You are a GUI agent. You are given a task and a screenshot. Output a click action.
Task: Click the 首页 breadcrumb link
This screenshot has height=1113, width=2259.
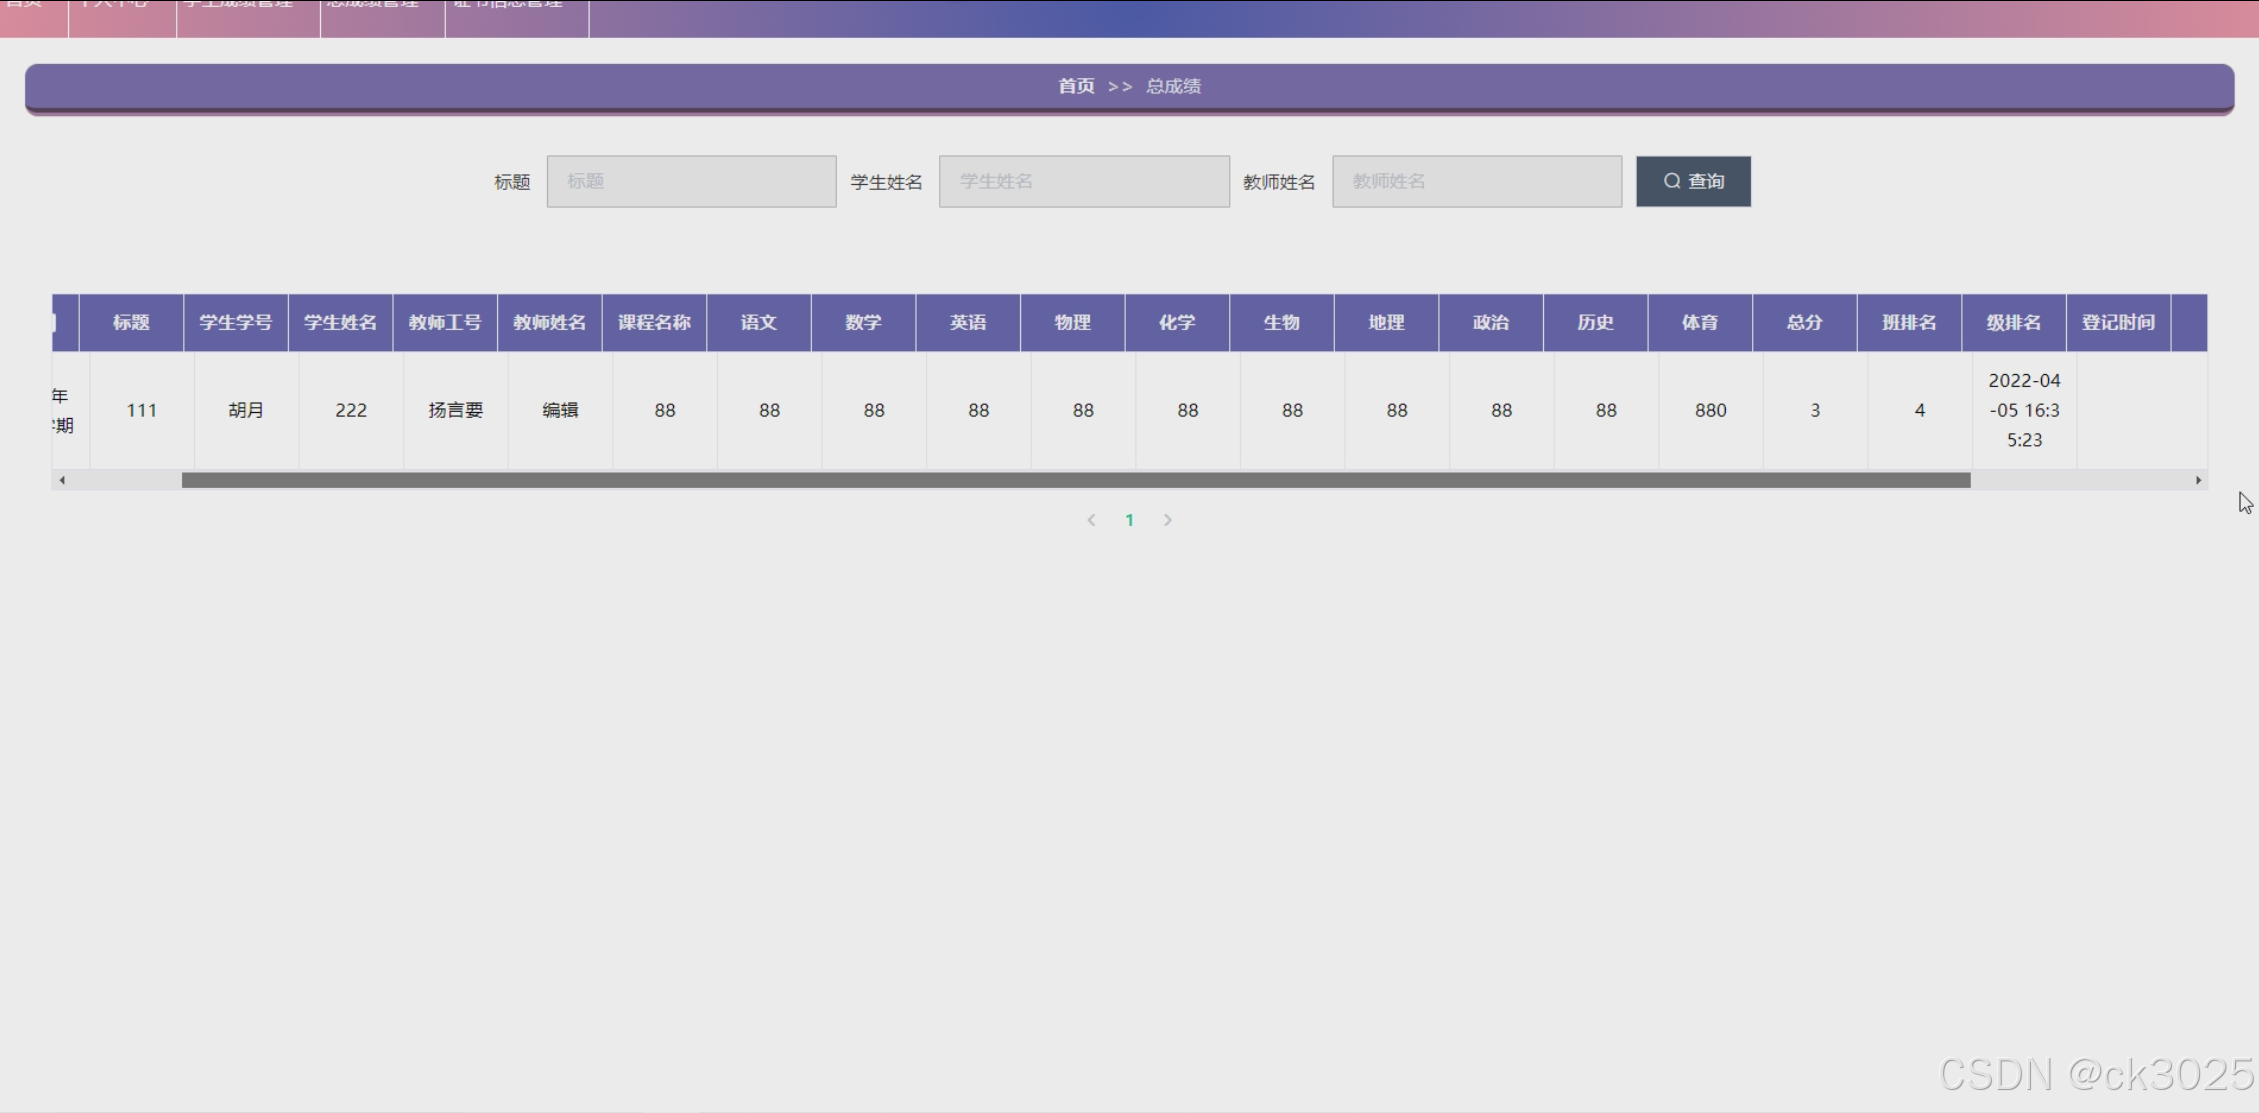pyautogui.click(x=1076, y=86)
